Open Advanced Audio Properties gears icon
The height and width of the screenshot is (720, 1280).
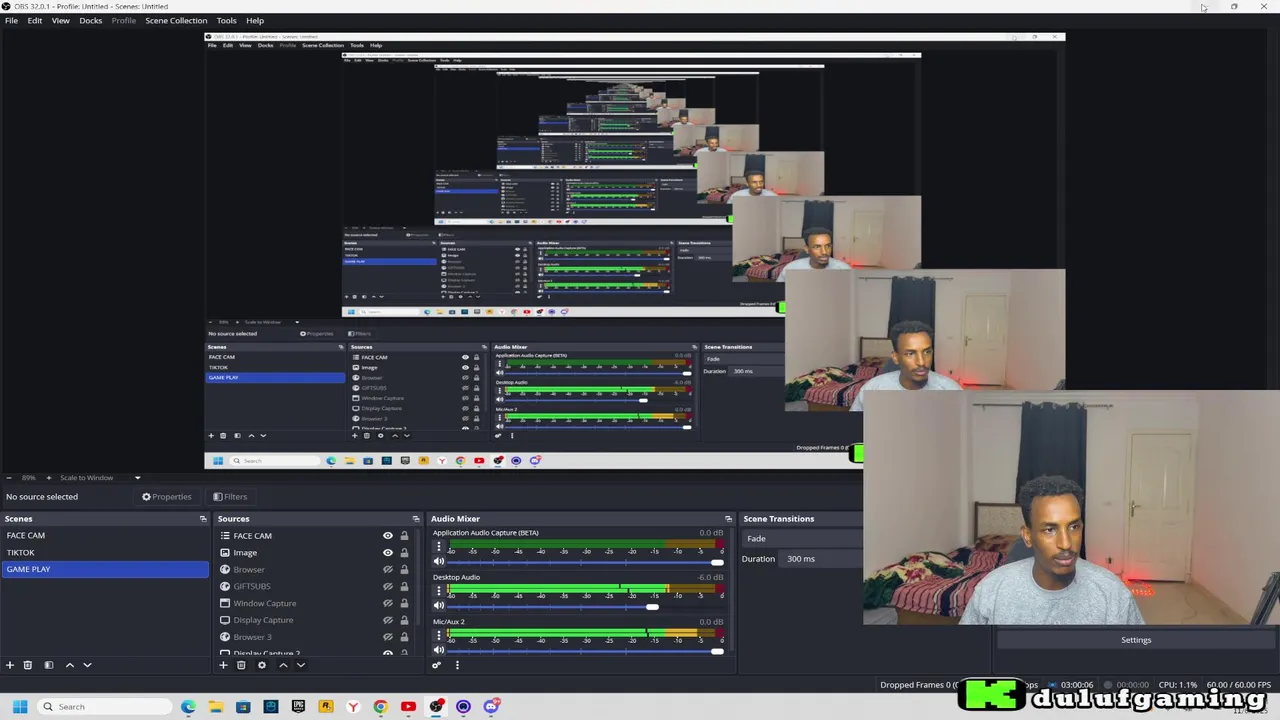437,665
